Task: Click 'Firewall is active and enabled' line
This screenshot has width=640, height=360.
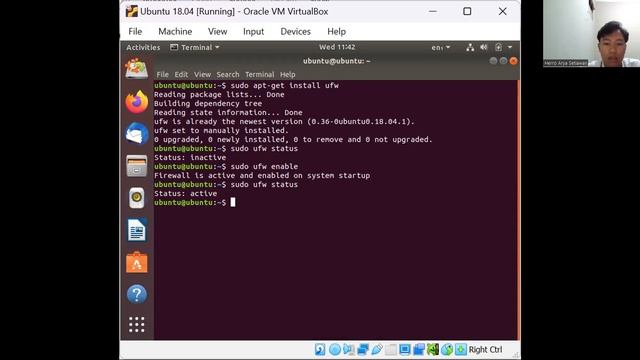Action: coord(262,176)
